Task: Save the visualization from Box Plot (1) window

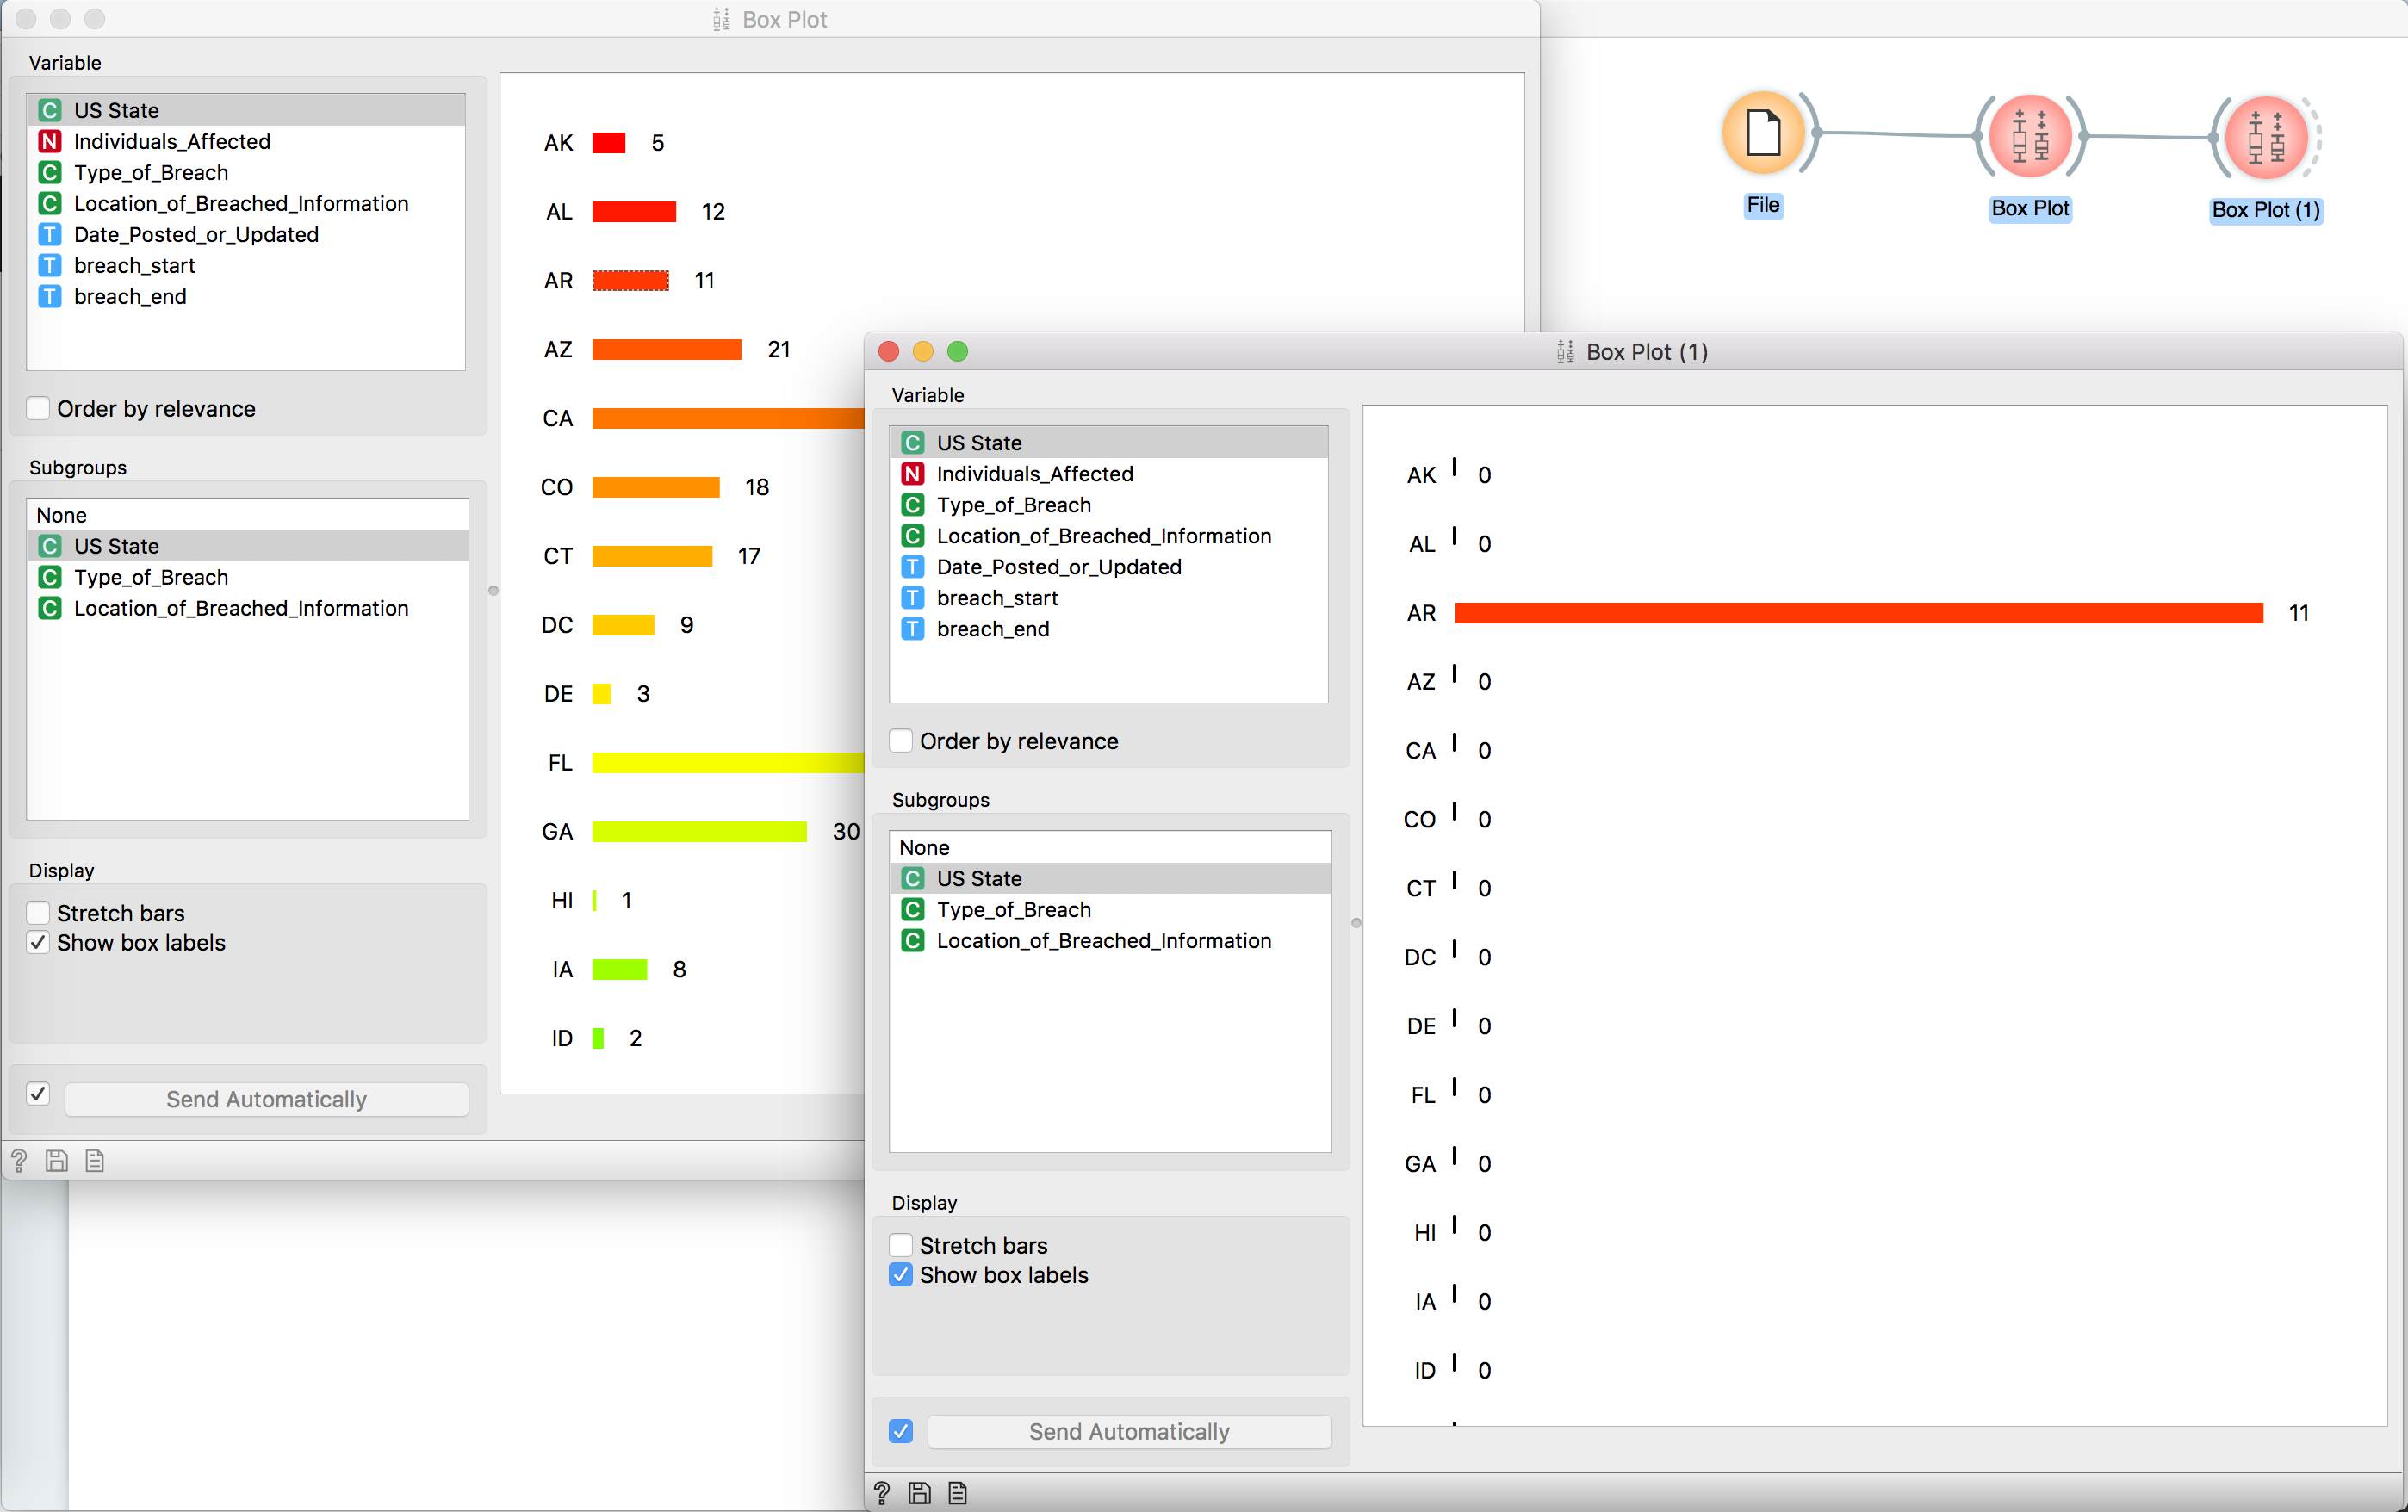Action: (919, 1492)
